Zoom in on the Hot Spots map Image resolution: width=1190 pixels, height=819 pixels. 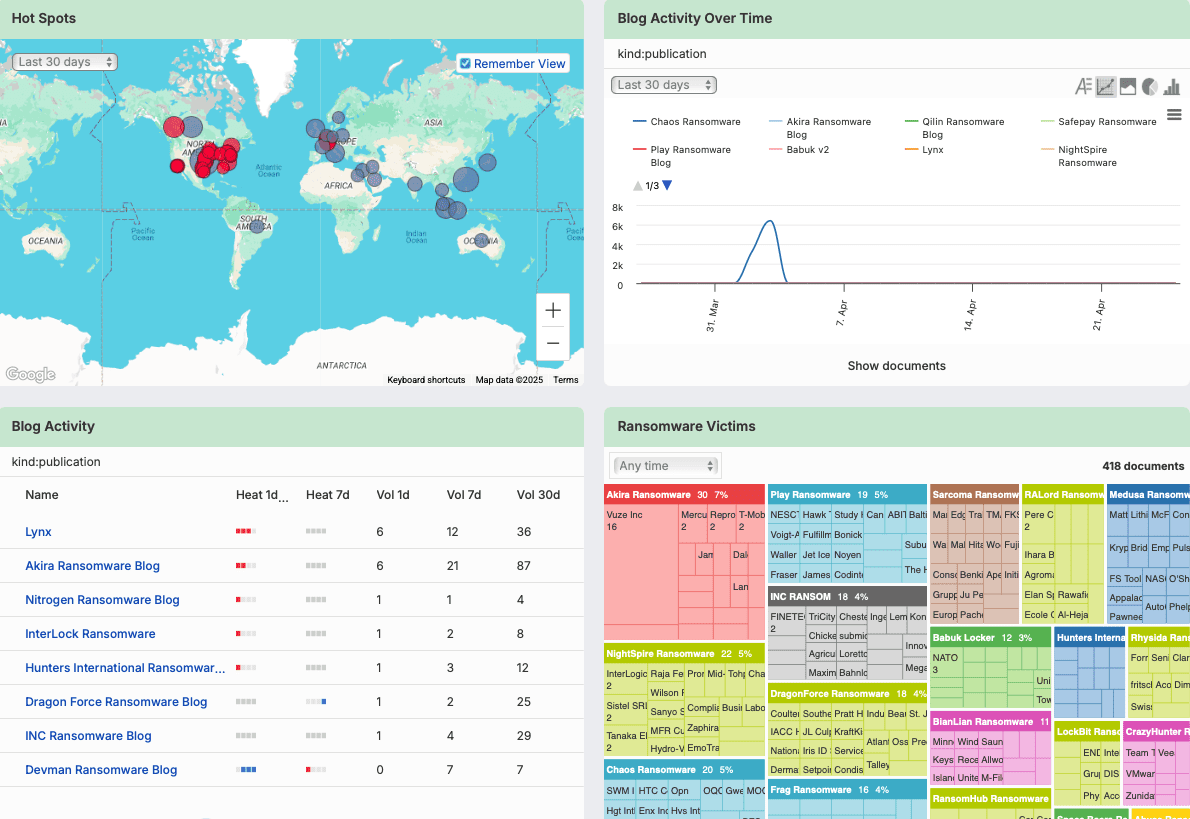pos(553,310)
